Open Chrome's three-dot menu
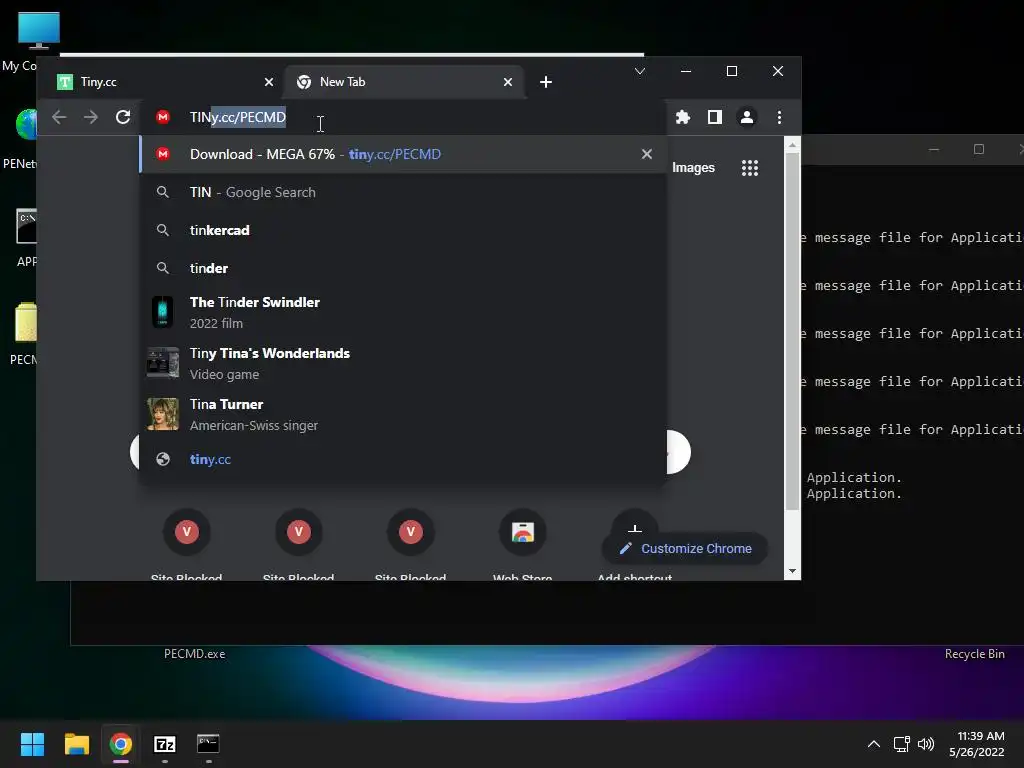Screen dimensions: 1024x768 [x=779, y=117]
